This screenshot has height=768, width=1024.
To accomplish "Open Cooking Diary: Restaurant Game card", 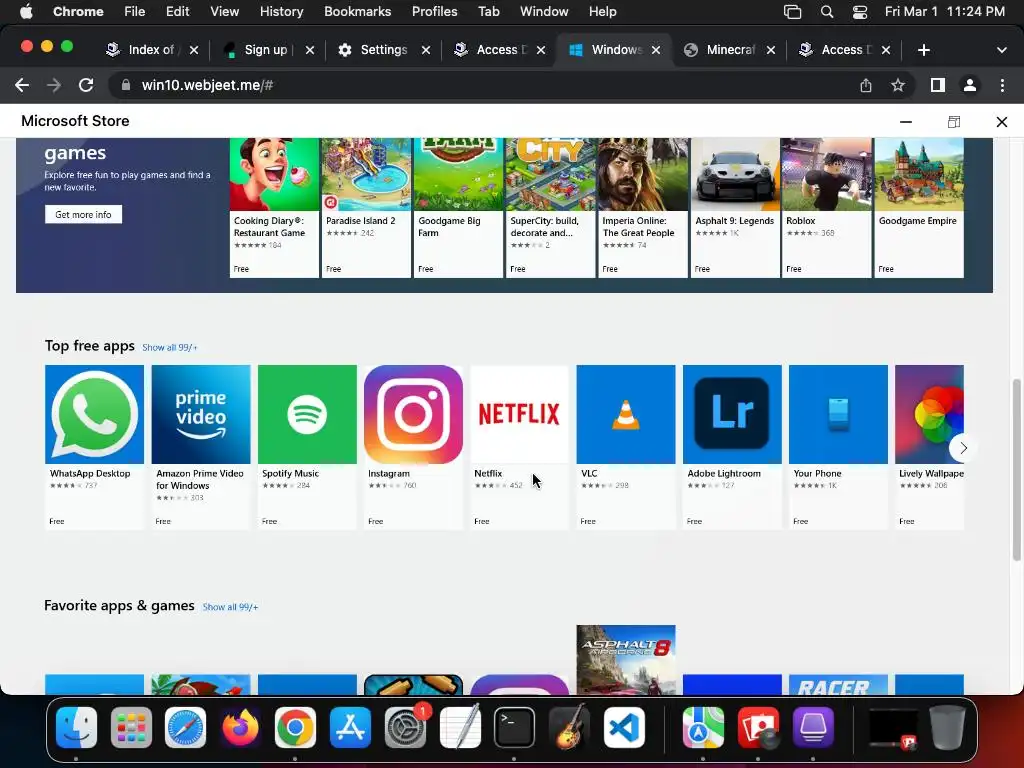I will (x=274, y=208).
